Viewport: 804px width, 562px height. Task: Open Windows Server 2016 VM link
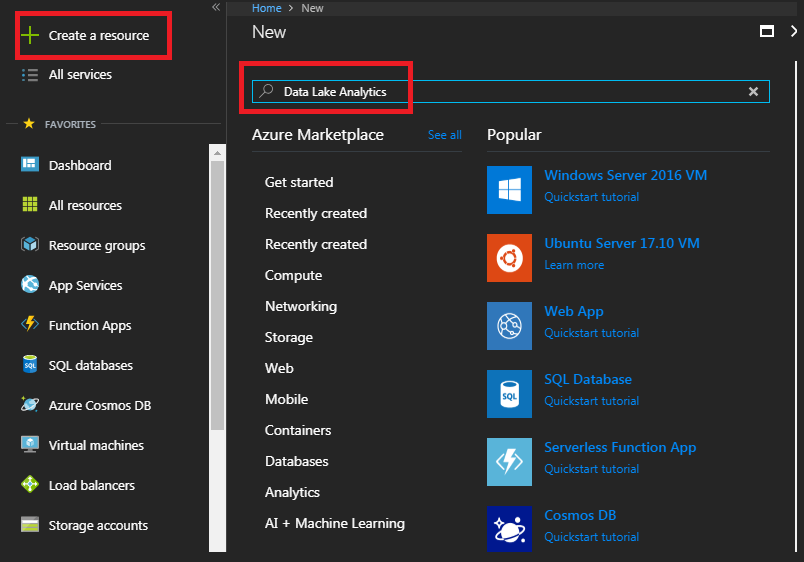tap(626, 175)
